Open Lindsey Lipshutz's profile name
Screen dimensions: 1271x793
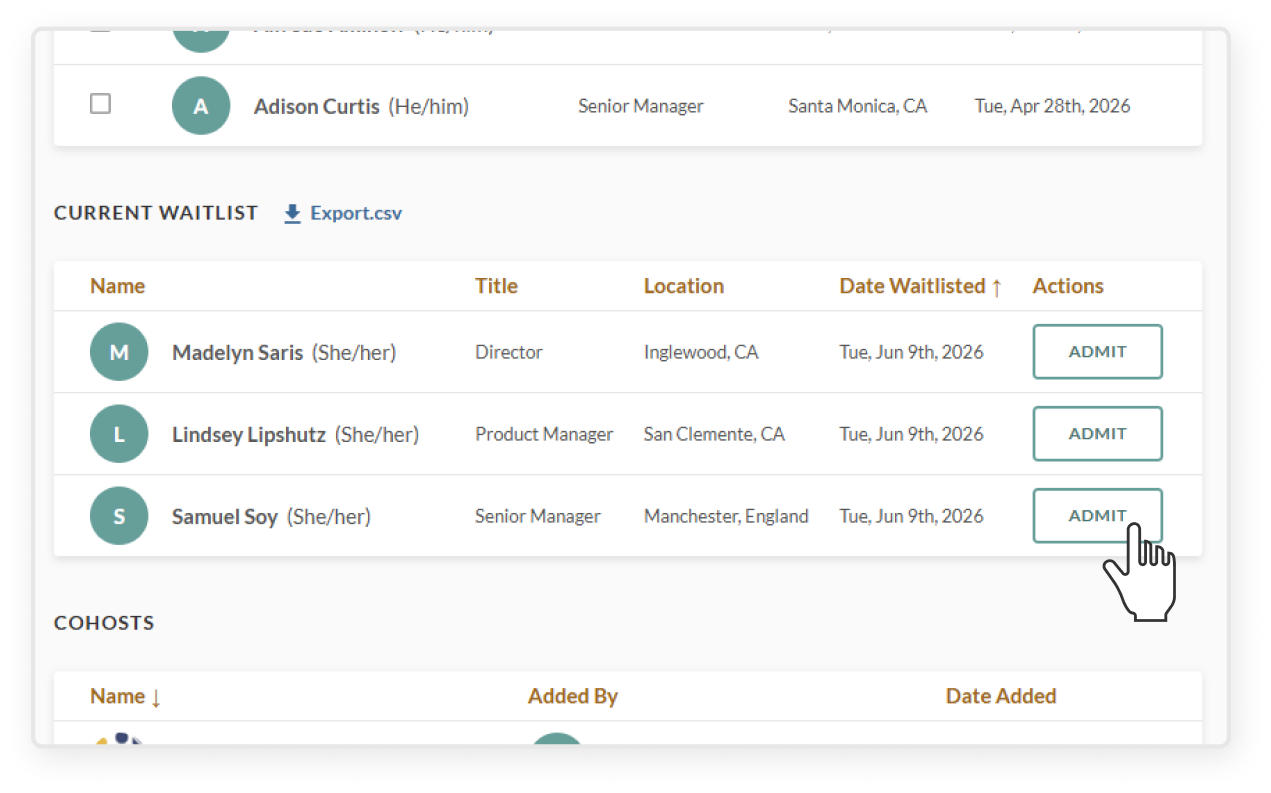(x=249, y=434)
